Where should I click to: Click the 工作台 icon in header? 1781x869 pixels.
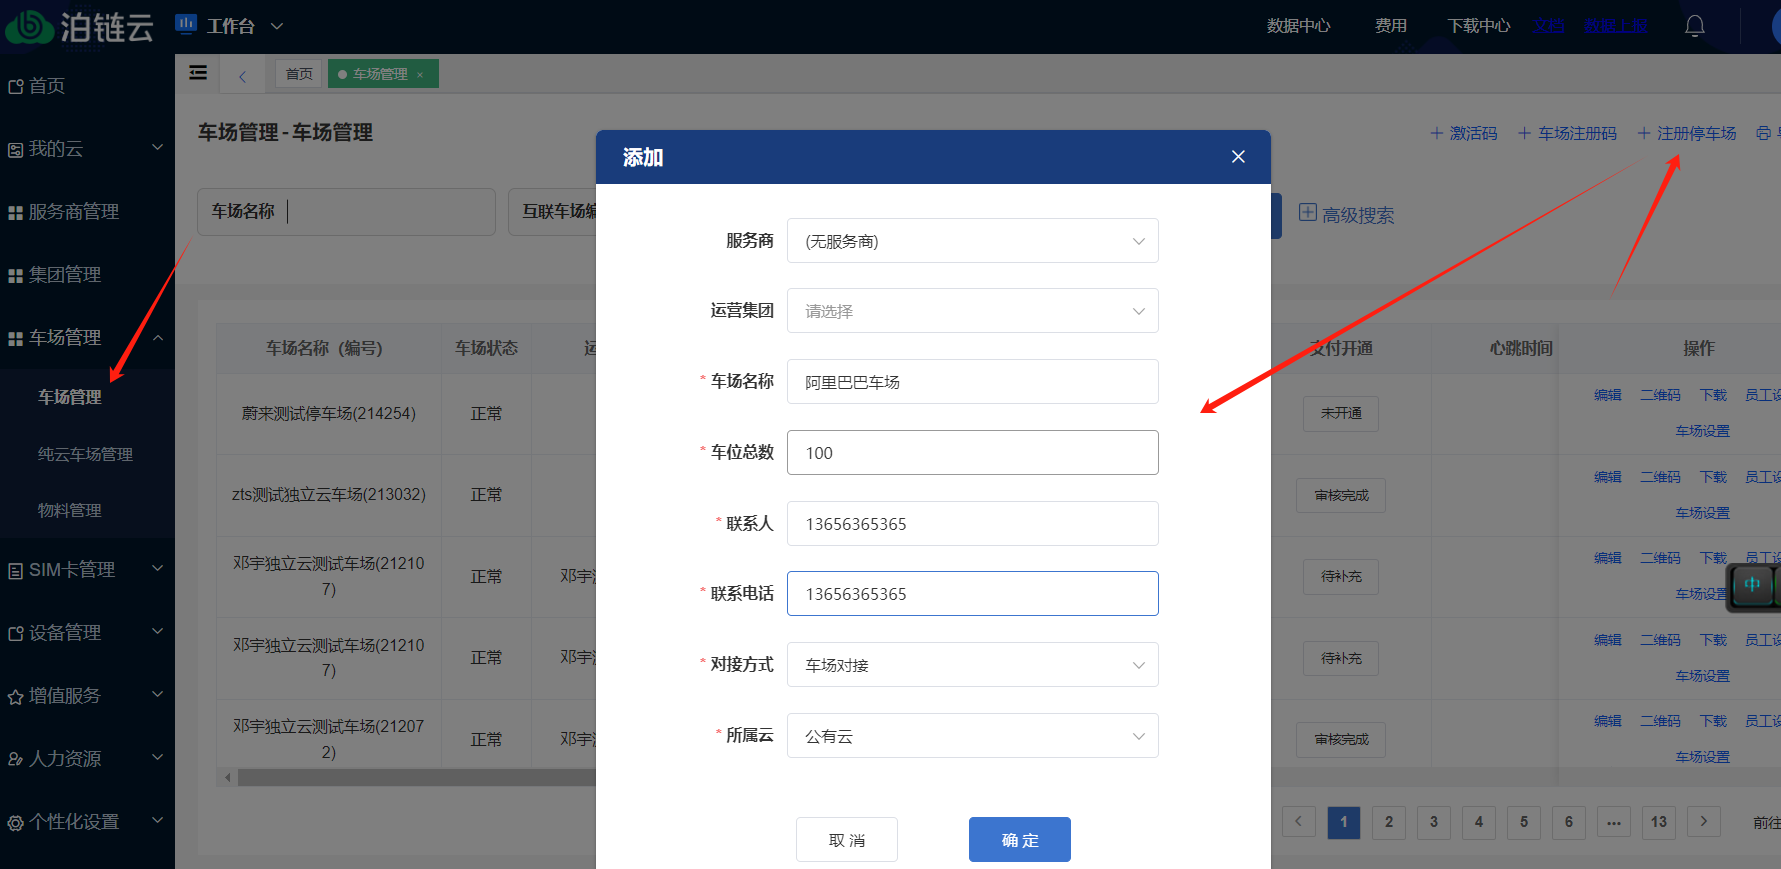[x=186, y=24]
